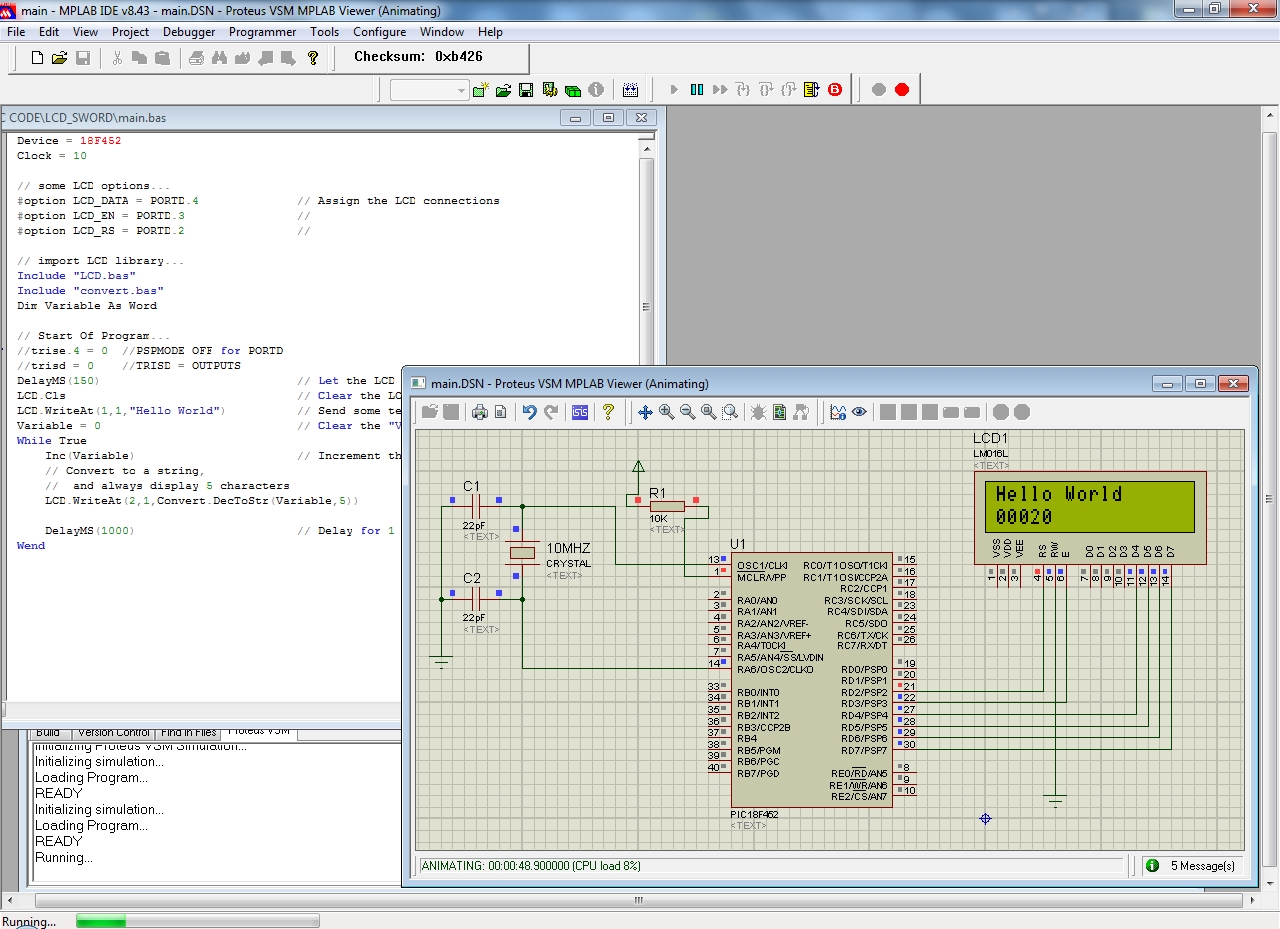Zoom in on the schematic

[666, 412]
